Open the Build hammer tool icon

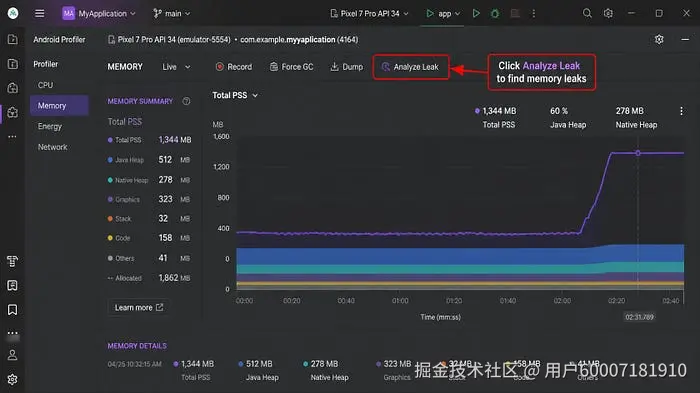pyautogui.click(x=12, y=261)
